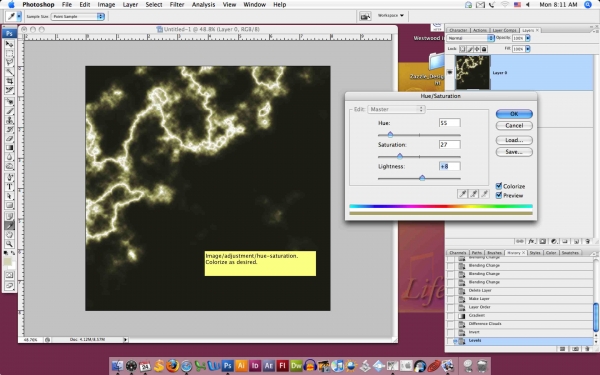Click the layer style fx icon
The image size is (600, 375).
[531, 241]
